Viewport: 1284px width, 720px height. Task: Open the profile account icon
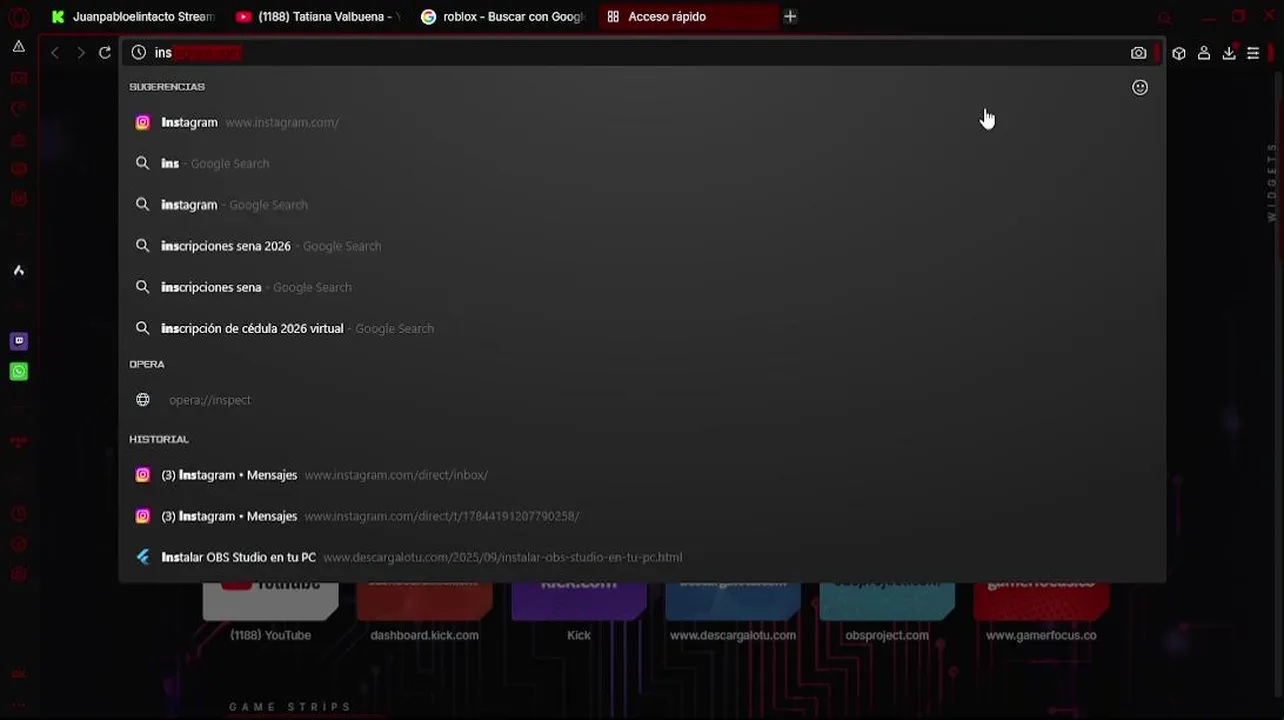tap(1204, 53)
